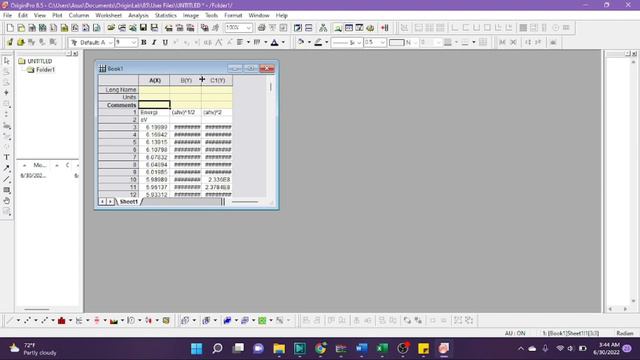Open the zoom percentage dropdown
Image resolution: width=640 pixels, height=360 pixels.
point(249,28)
